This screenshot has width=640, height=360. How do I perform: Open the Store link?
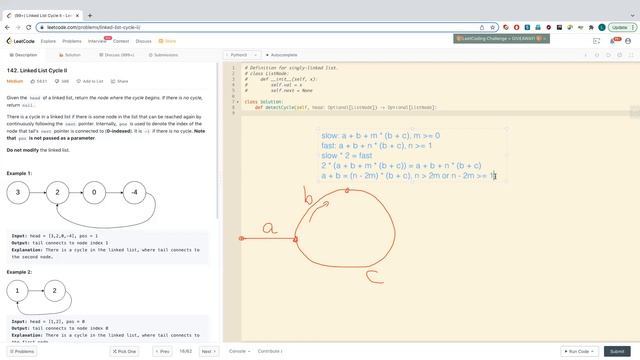click(x=167, y=41)
